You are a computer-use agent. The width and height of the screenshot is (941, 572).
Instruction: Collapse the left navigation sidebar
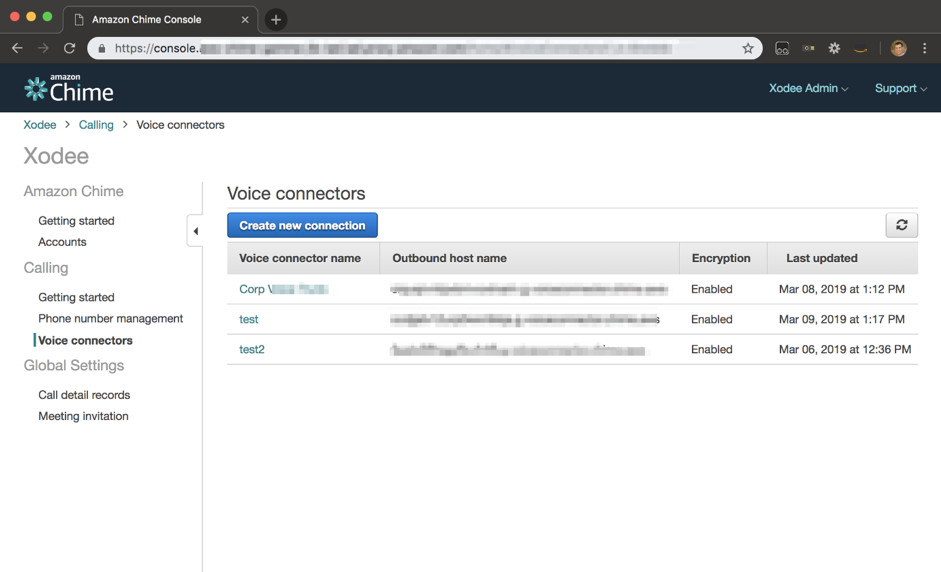coord(195,230)
